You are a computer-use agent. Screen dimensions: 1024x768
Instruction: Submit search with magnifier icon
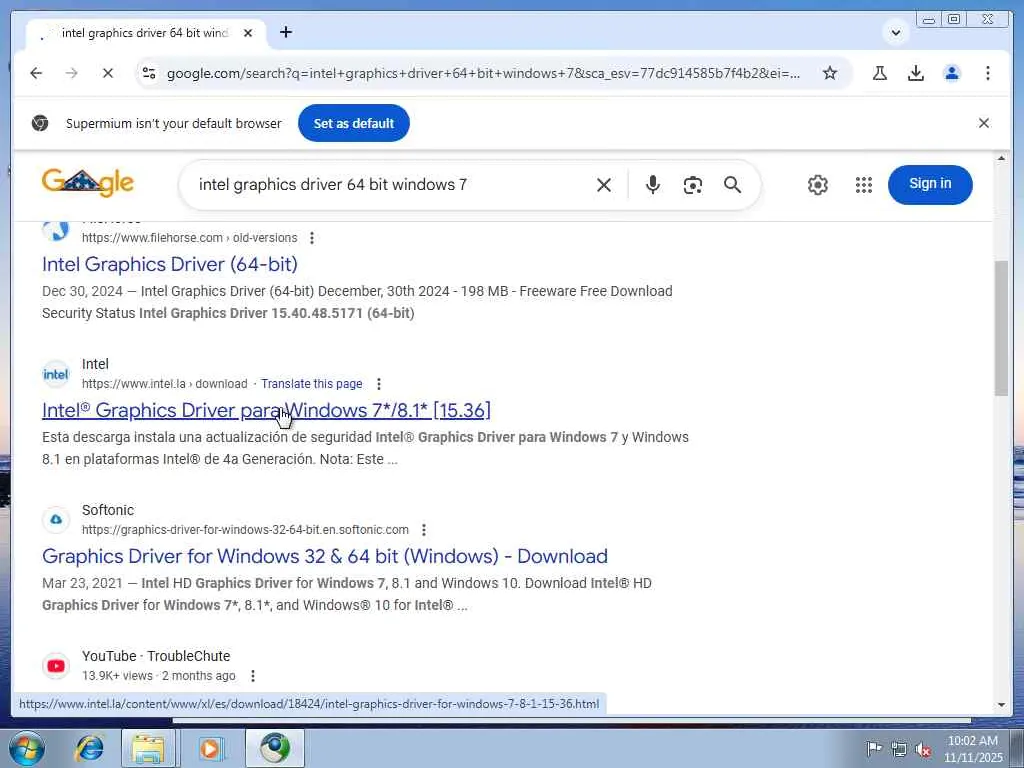tap(733, 185)
